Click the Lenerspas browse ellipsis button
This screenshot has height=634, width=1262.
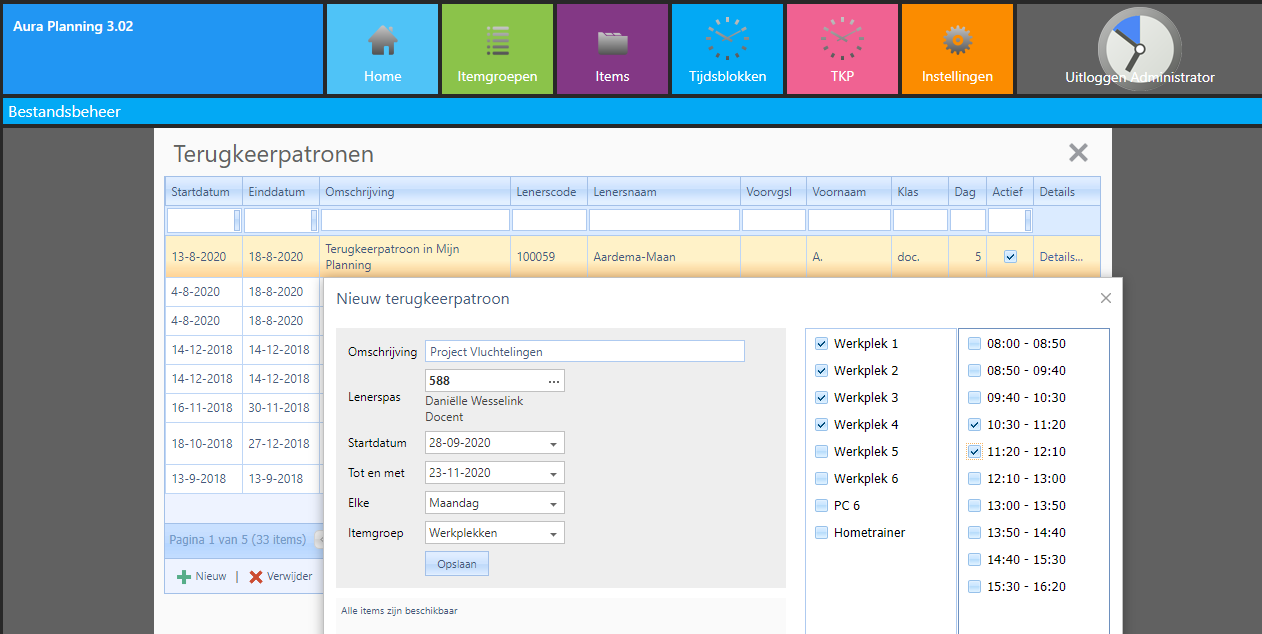553,381
